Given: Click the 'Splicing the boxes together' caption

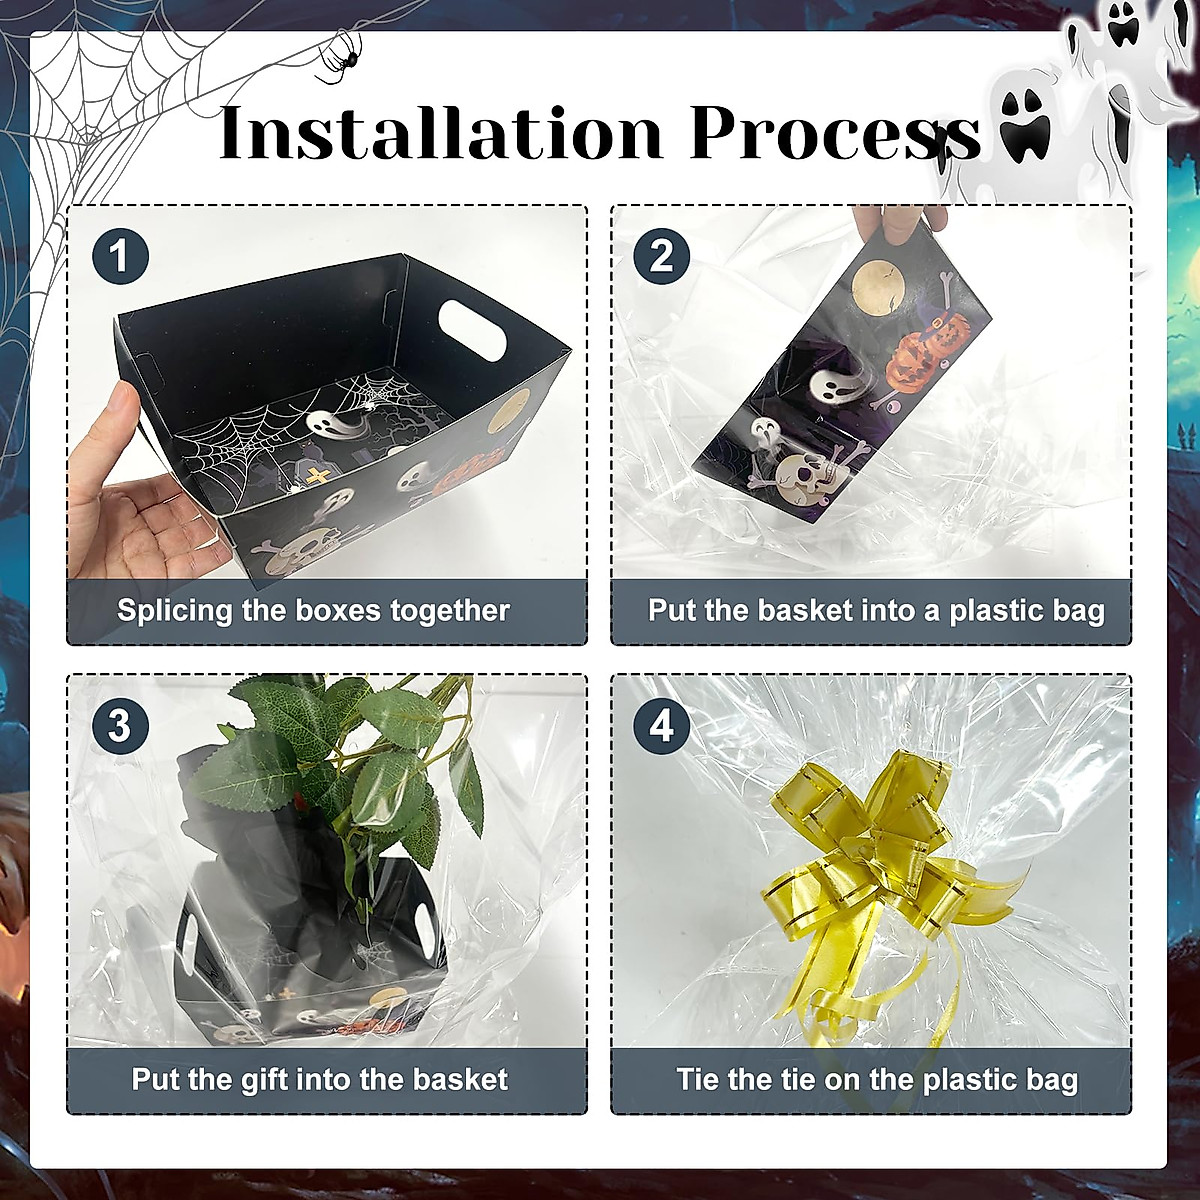Looking at the screenshot, I should coord(313,610).
